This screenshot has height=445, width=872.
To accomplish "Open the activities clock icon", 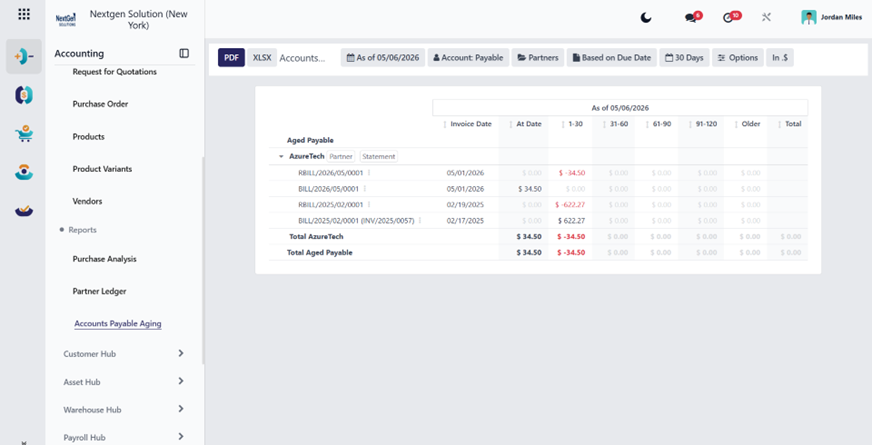I will tap(731, 17).
